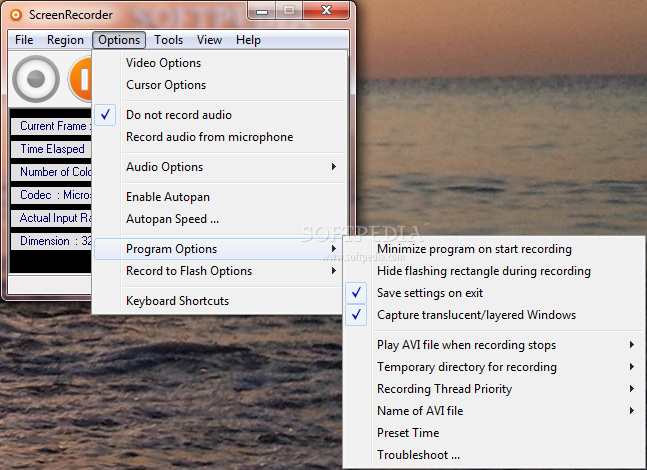Toggle Minimize program on start recording
The image size is (647, 470).
coord(494,249)
